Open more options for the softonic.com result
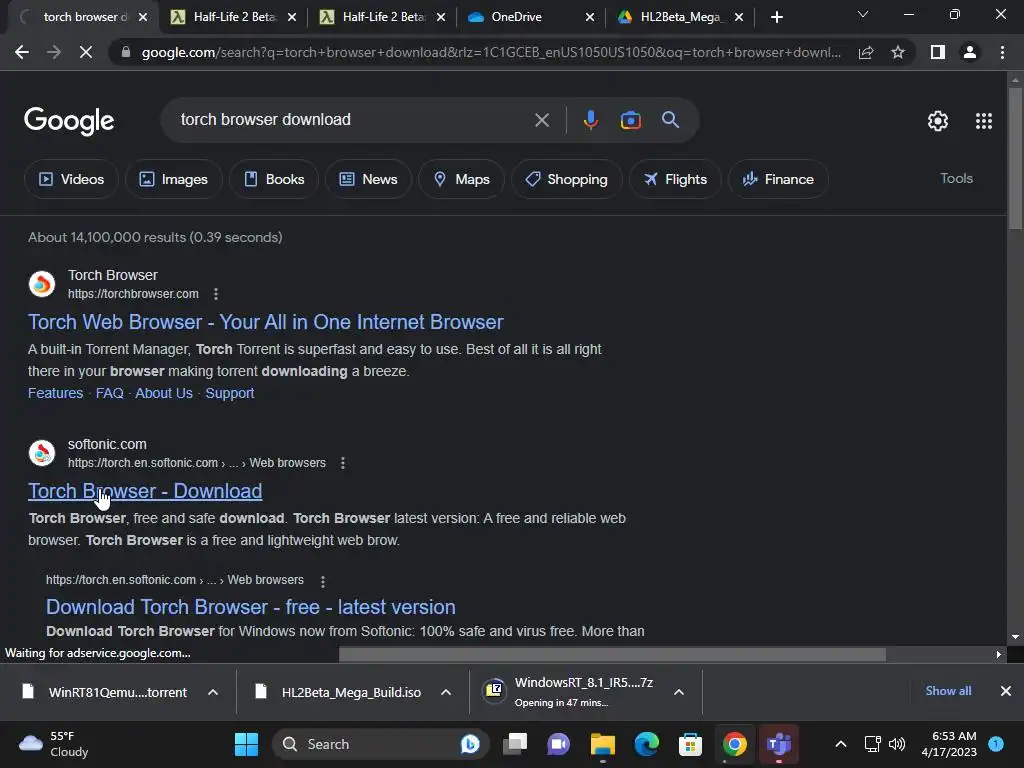 point(343,463)
